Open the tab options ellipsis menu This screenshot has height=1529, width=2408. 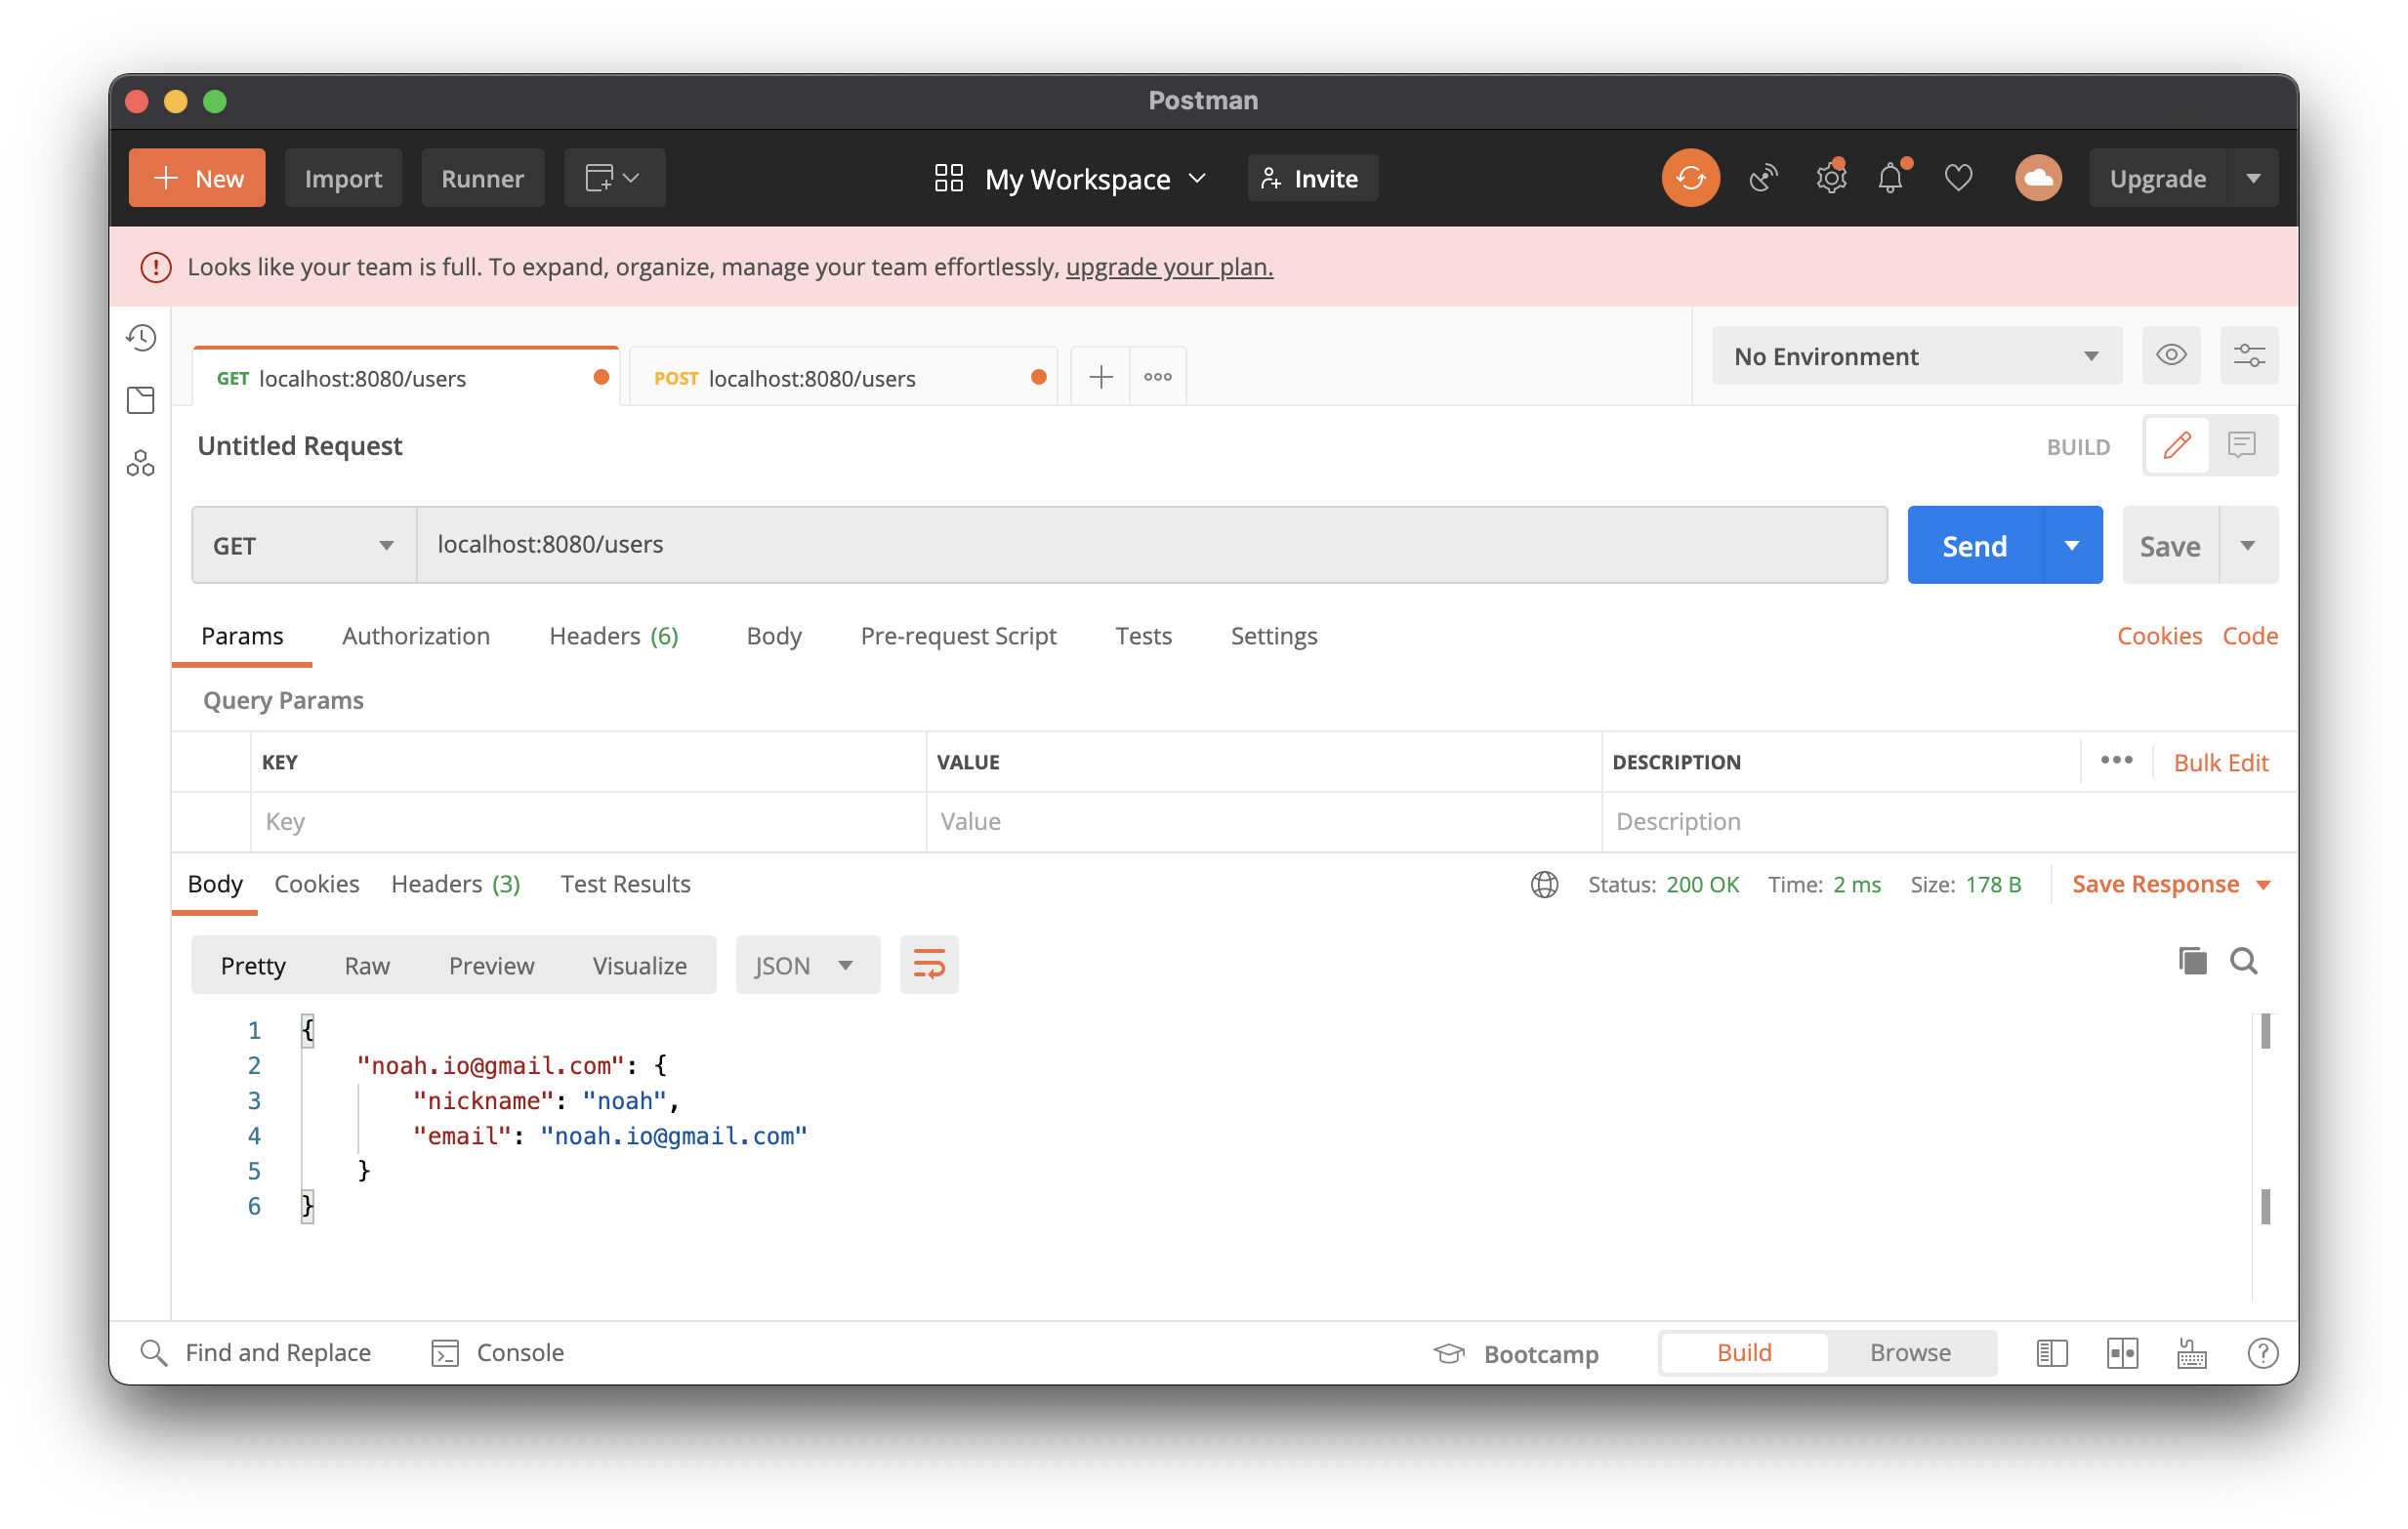(1158, 377)
